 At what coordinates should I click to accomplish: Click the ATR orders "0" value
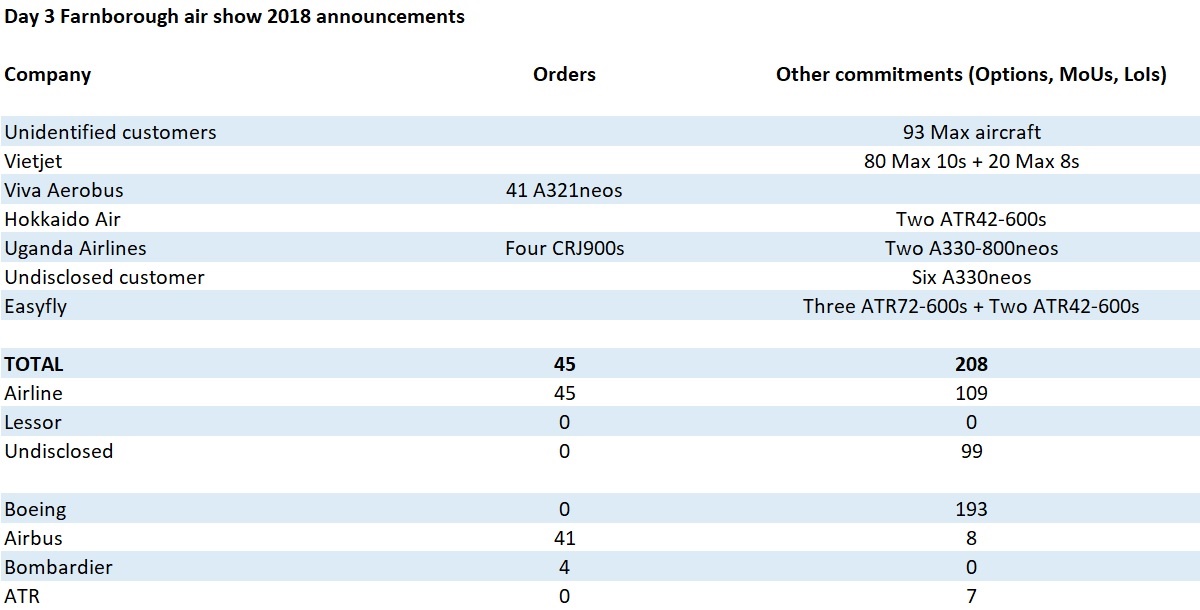click(x=564, y=596)
